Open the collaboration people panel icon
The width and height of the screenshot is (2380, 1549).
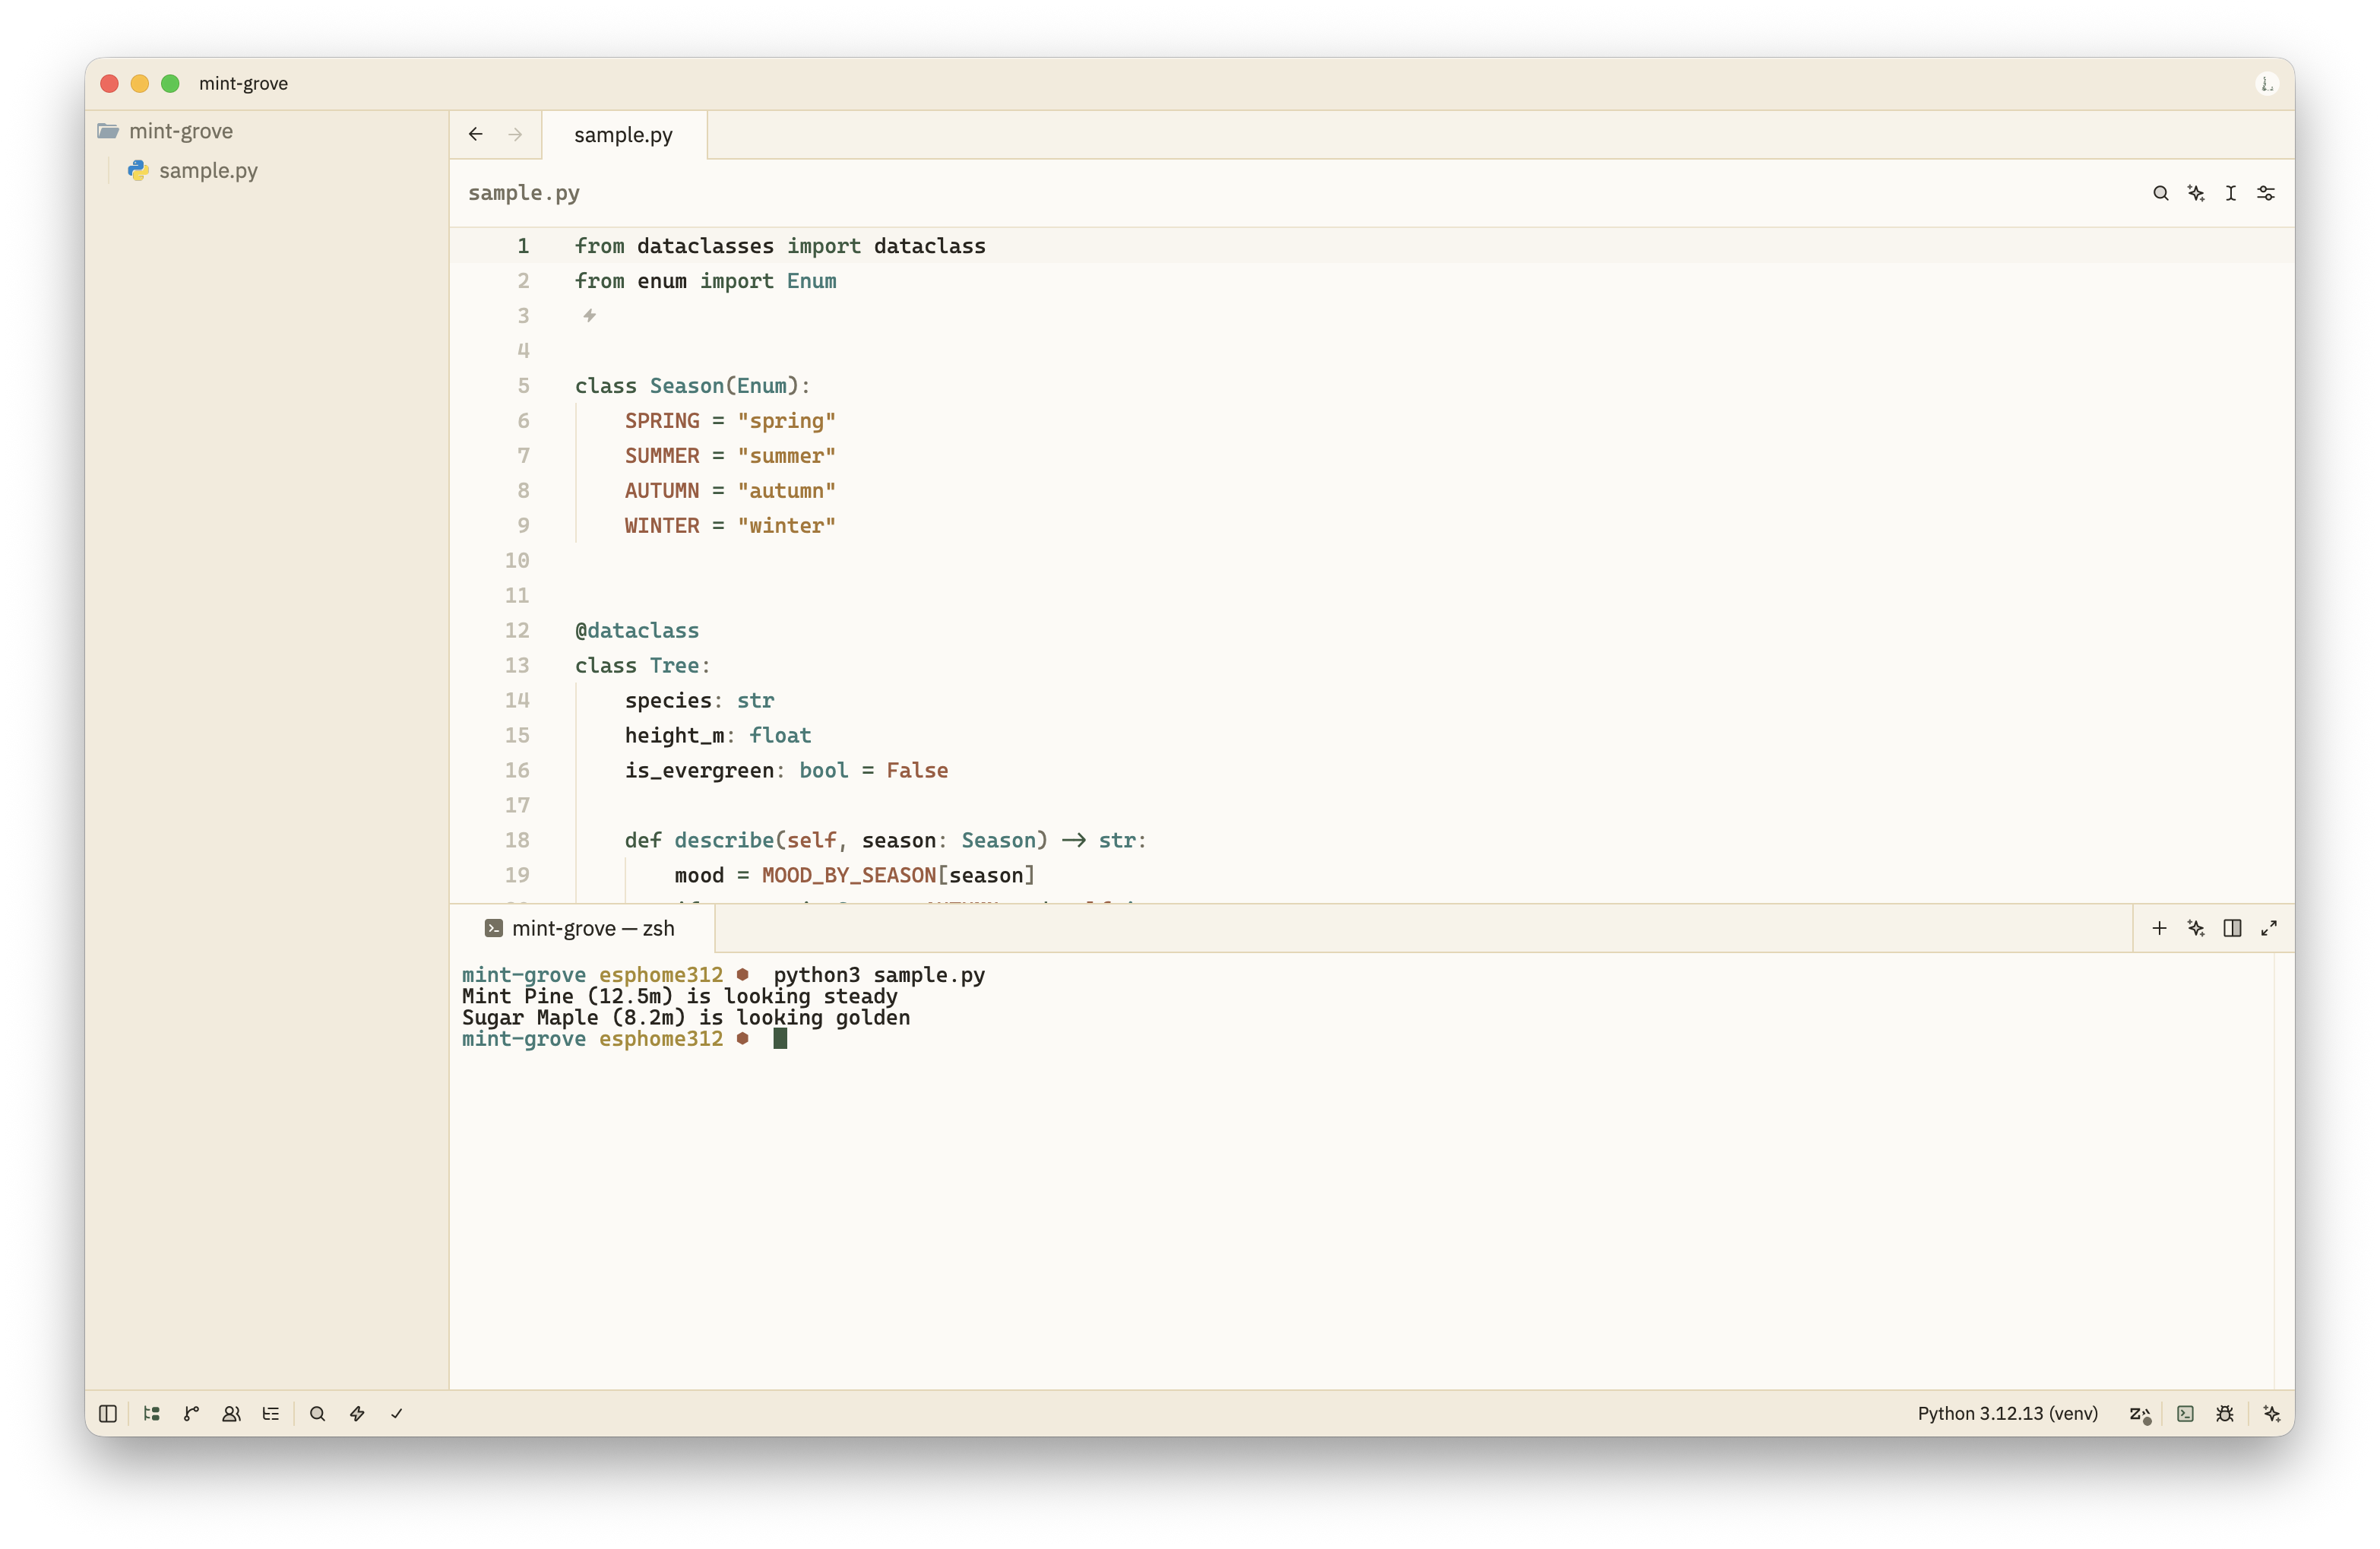click(231, 1413)
